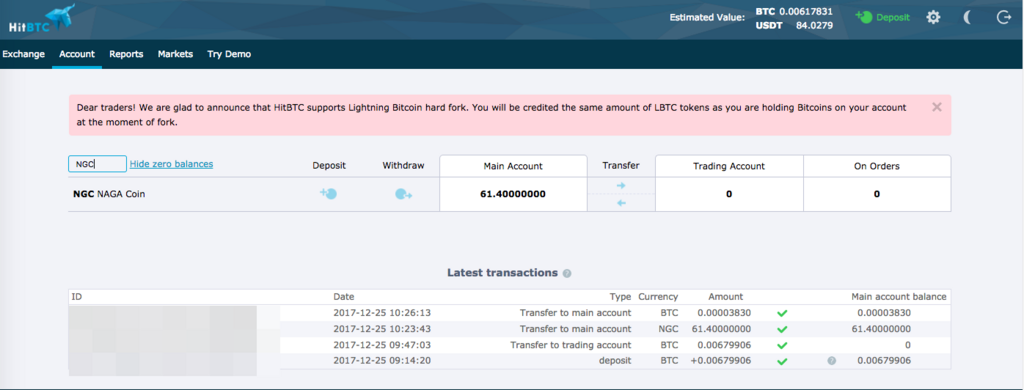Click the help icon beside the 0.00679906 balance
The image size is (1024, 390).
[x=831, y=361]
